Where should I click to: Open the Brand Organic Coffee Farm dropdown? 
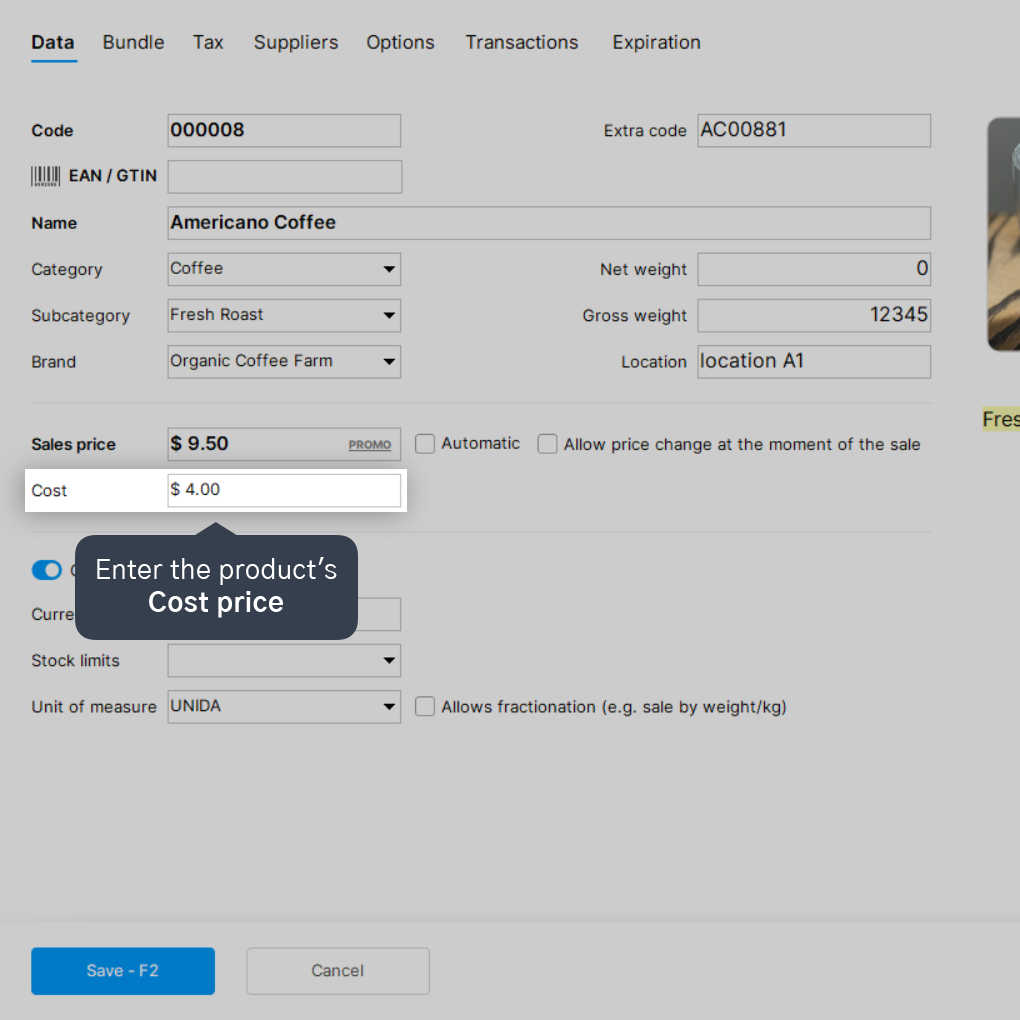[284, 362]
